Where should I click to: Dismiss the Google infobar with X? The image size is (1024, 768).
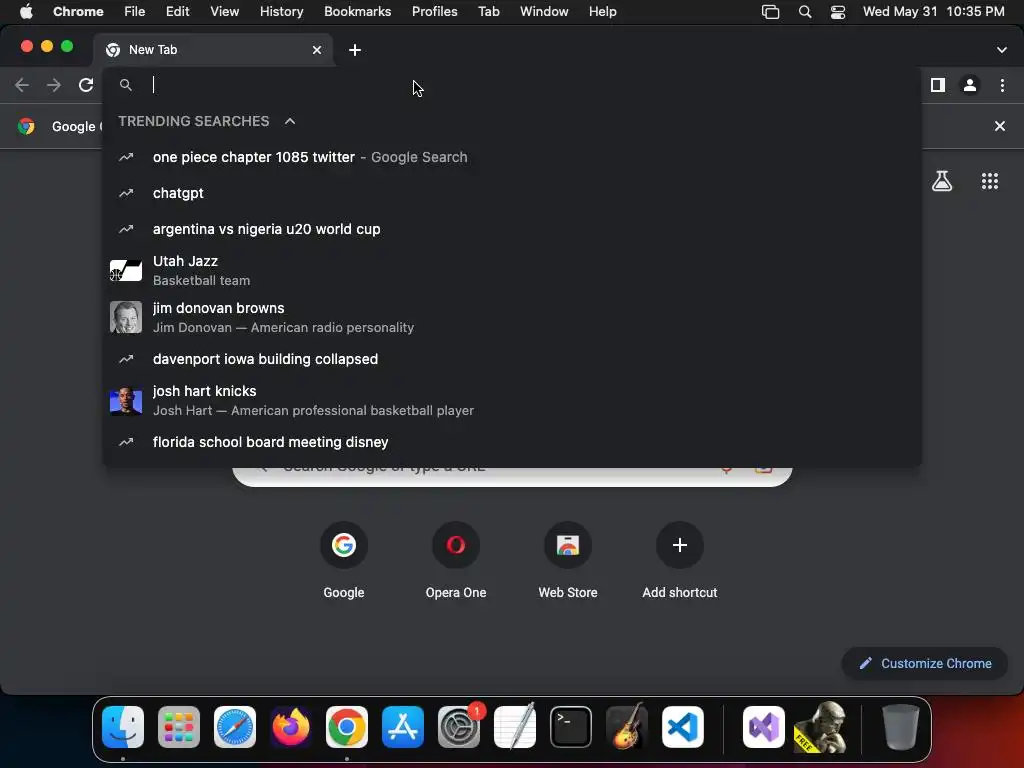[x=999, y=126]
